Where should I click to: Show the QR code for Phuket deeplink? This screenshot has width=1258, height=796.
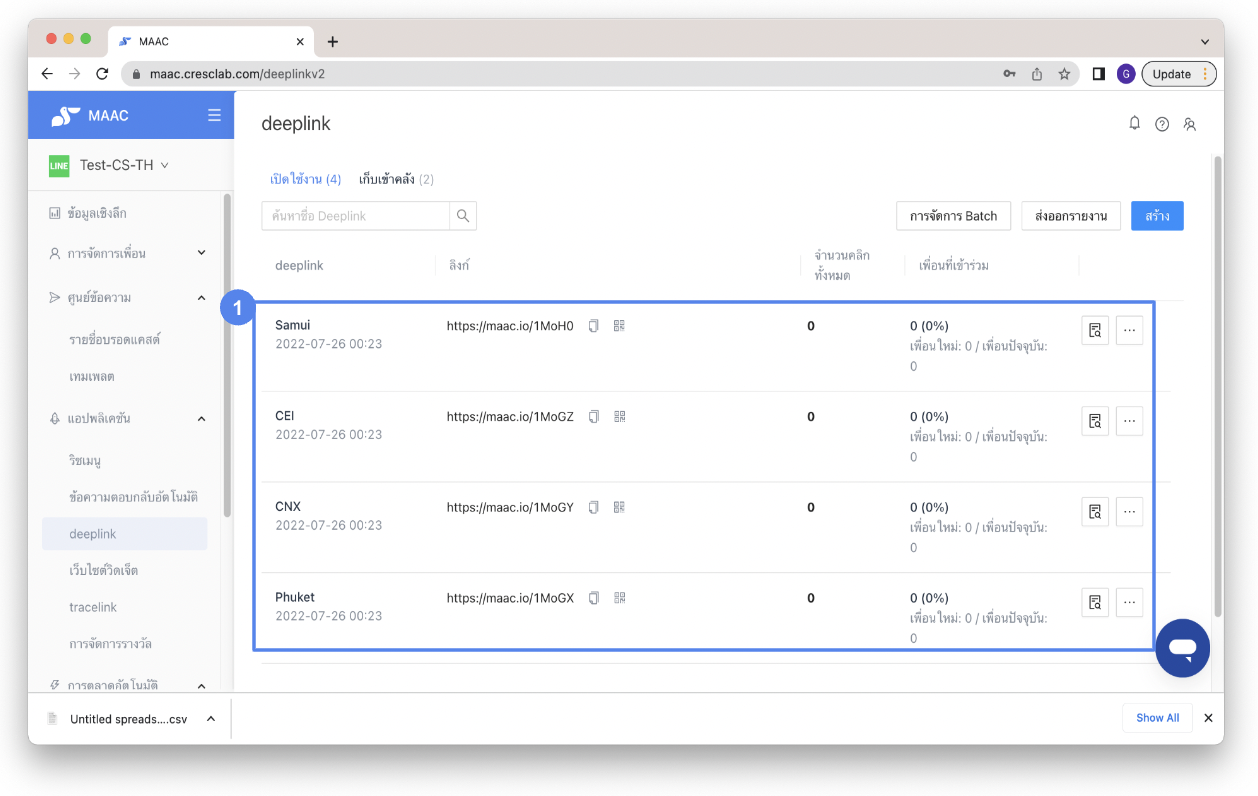click(x=619, y=597)
